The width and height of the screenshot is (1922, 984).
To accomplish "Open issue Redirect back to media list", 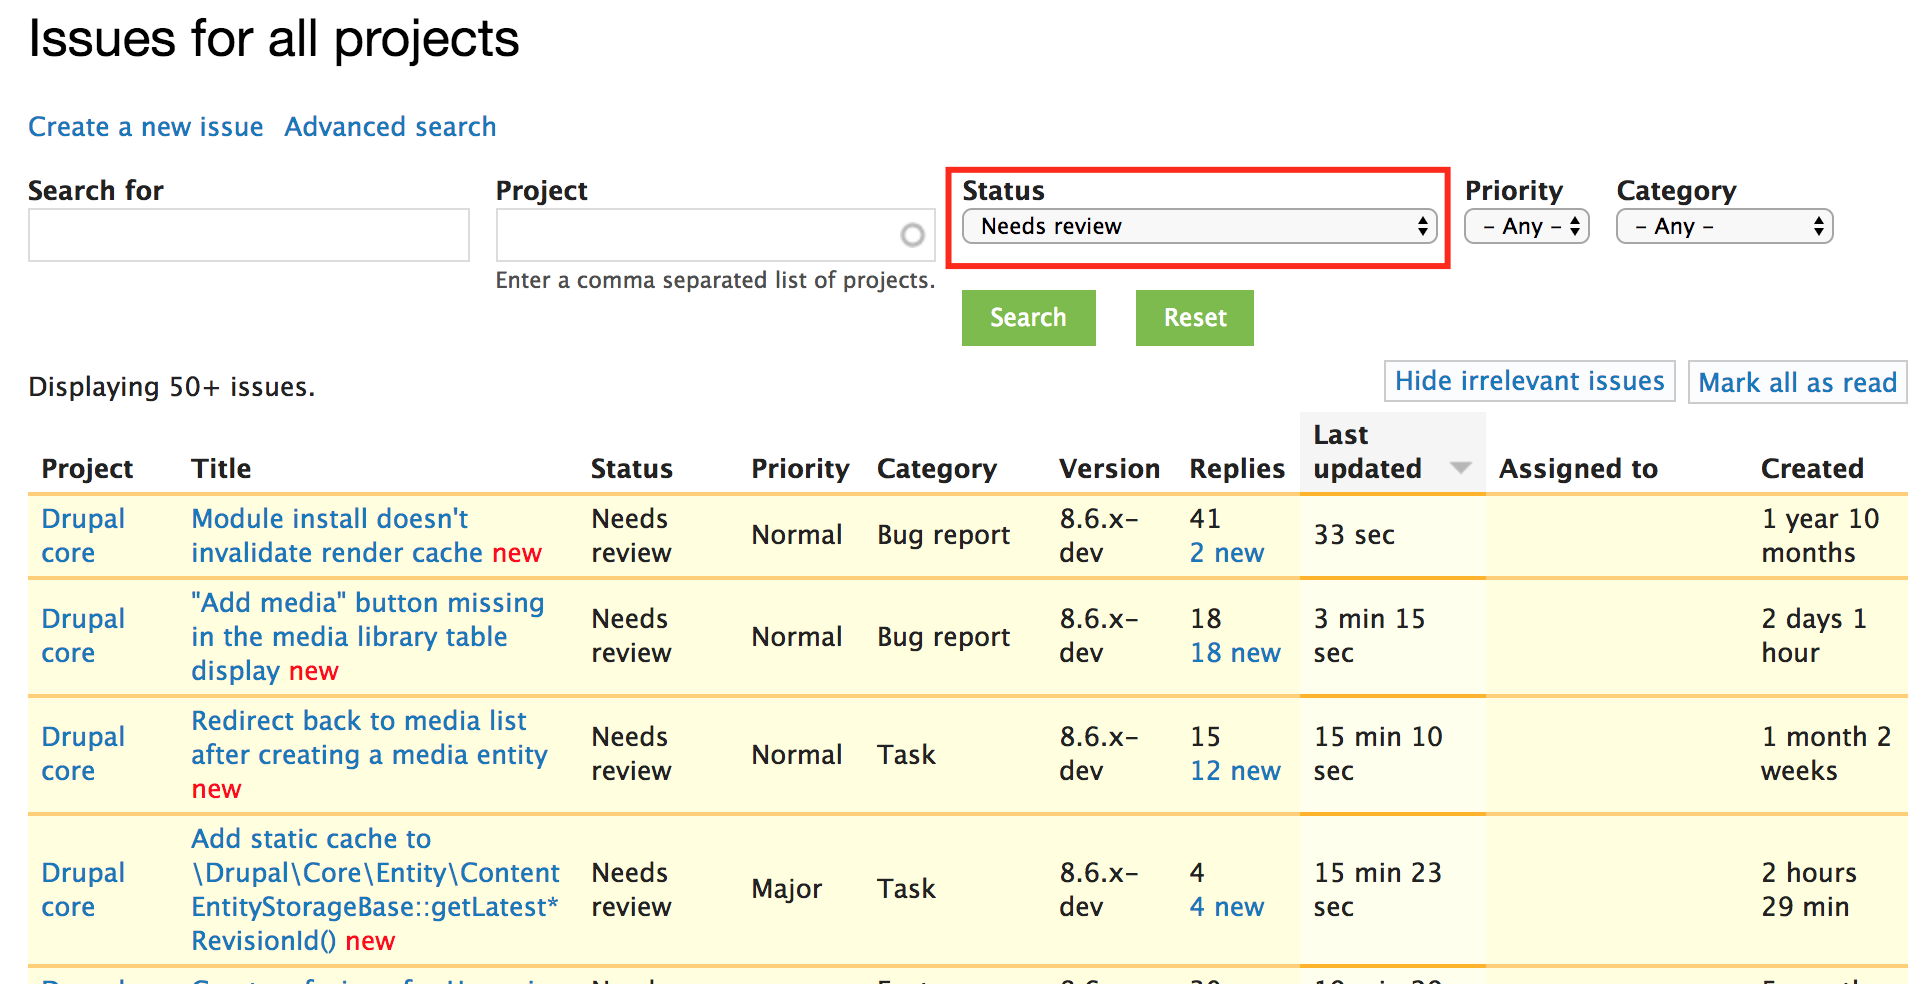I will (x=369, y=738).
